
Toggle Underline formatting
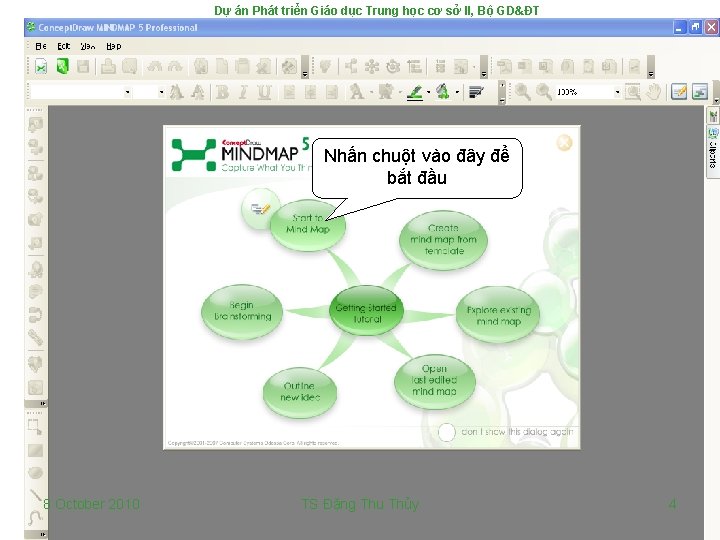pos(264,92)
